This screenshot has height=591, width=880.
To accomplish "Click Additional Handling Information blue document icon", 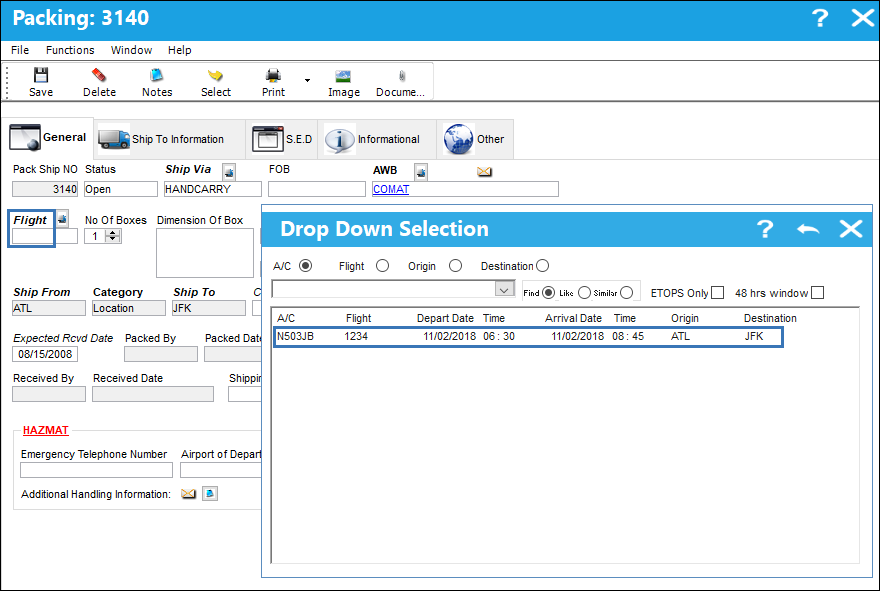I will click(x=210, y=494).
